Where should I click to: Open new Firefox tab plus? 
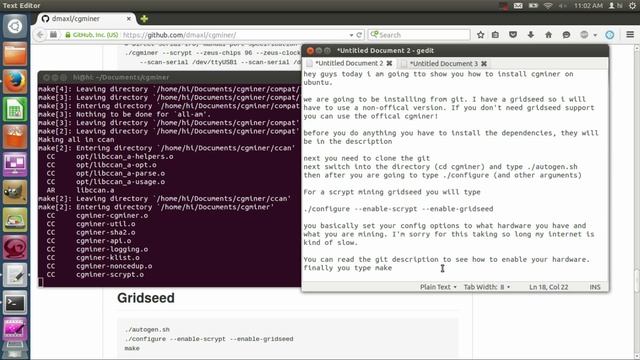(x=144, y=19)
